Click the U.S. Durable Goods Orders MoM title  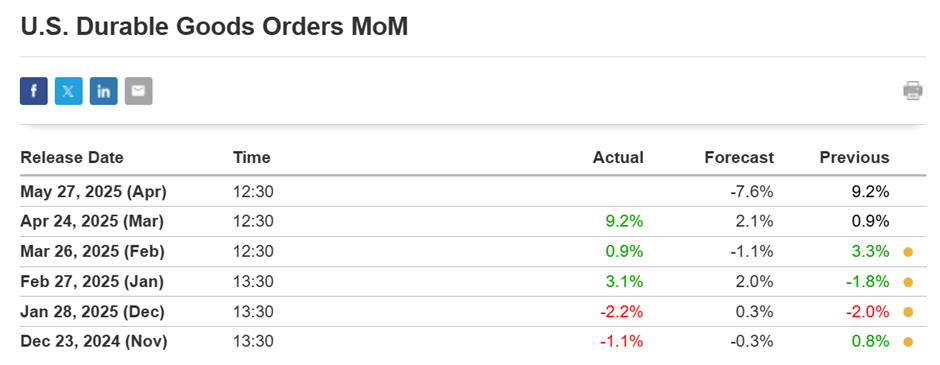pyautogui.click(x=214, y=28)
